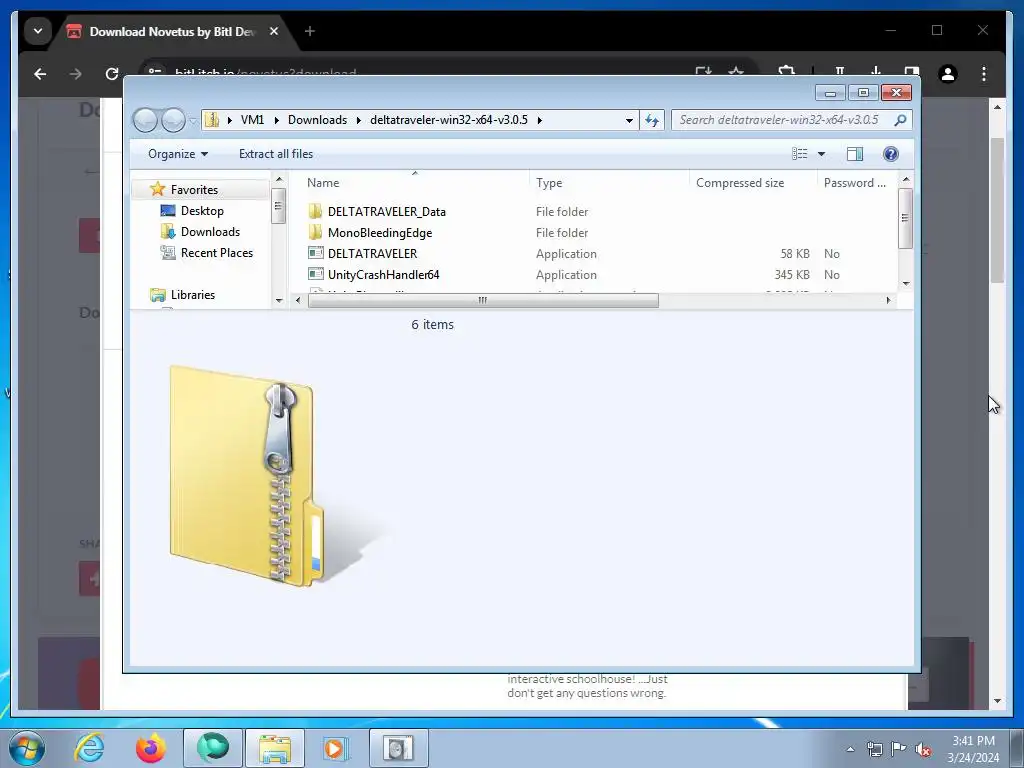
Task: Open the Chrome three-dot menu
Action: [x=984, y=74]
